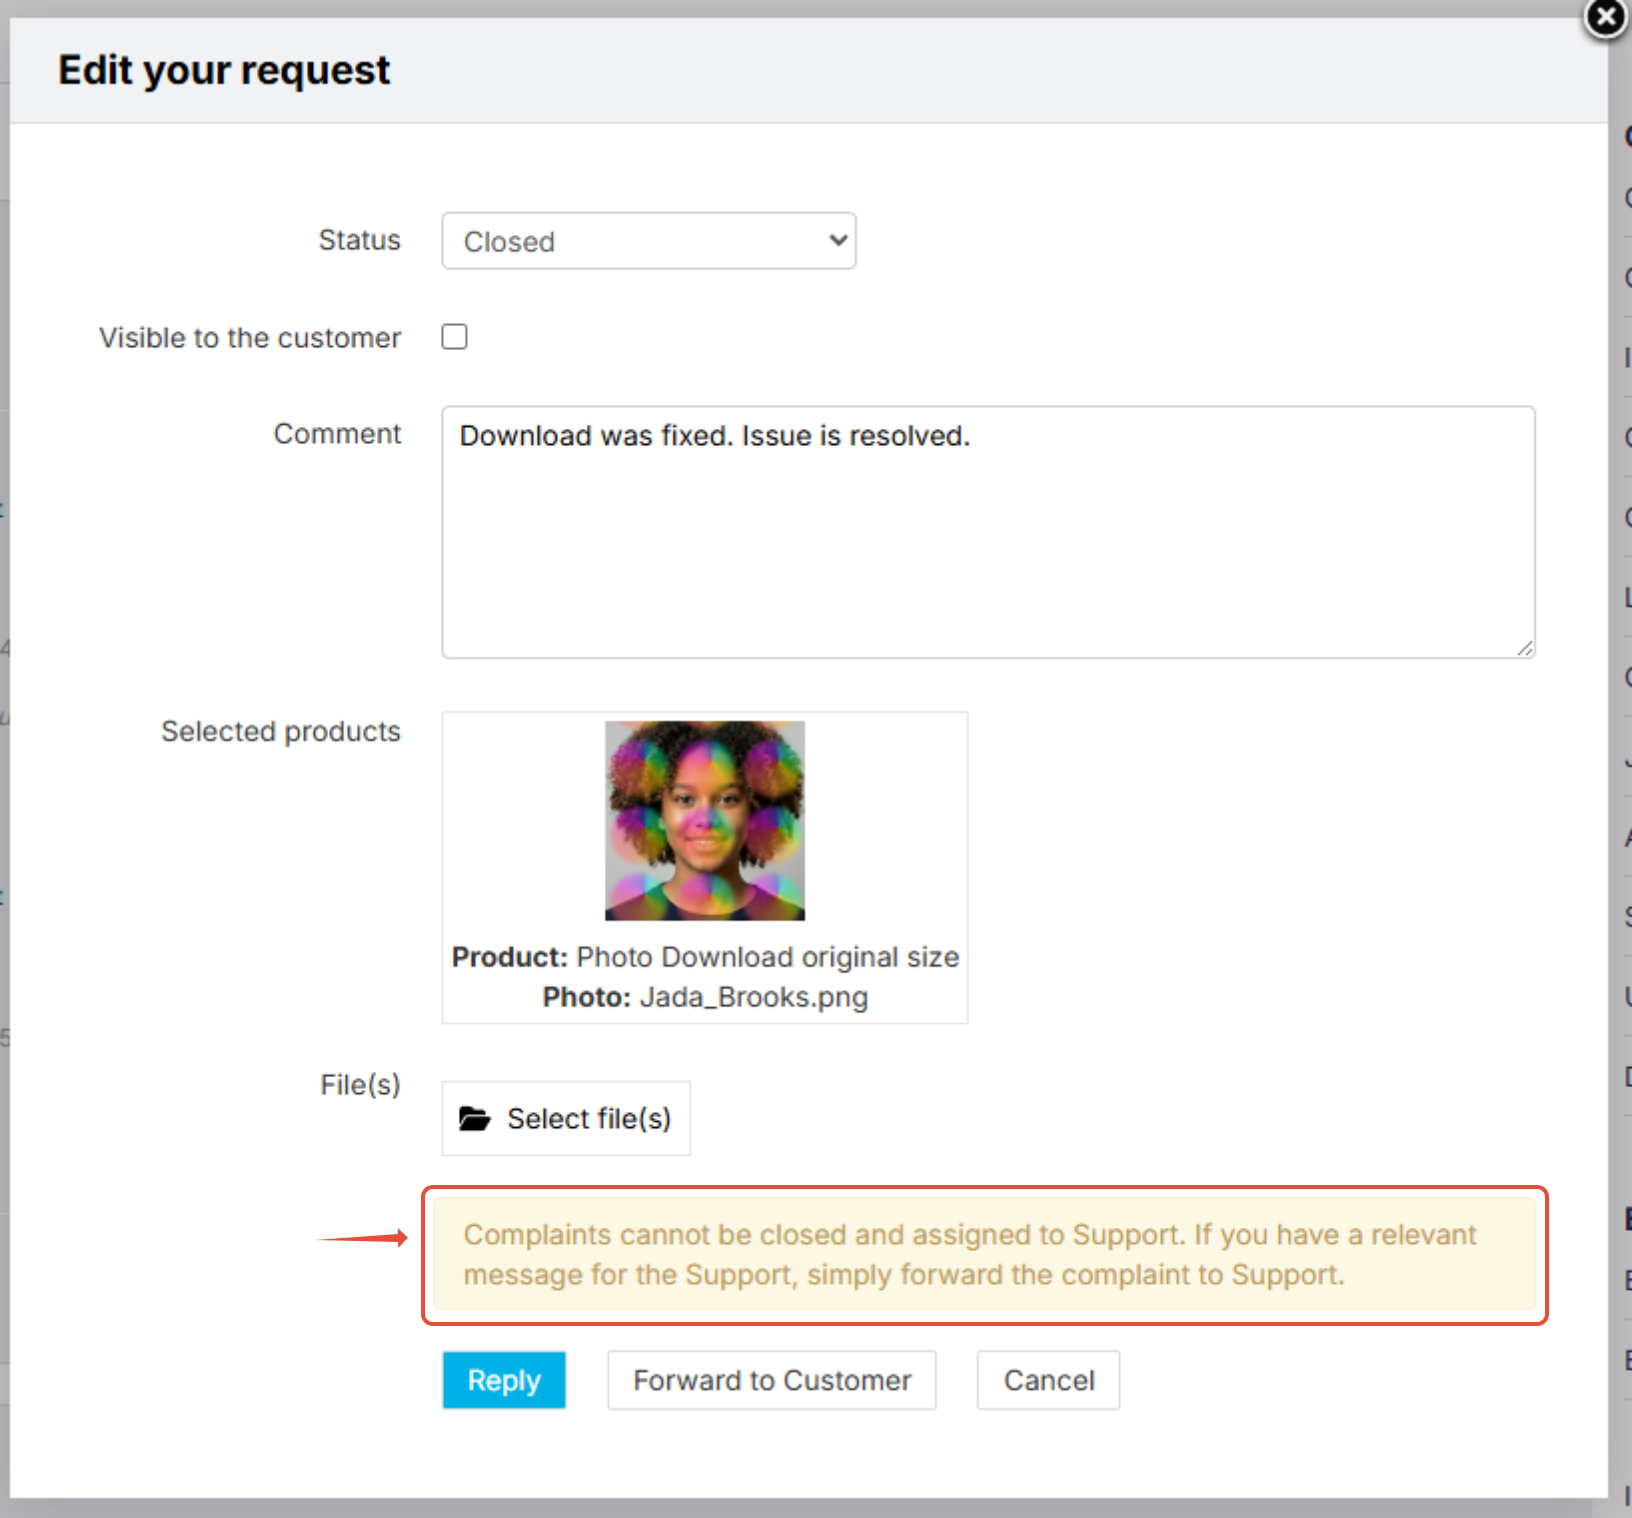Click the Comment textarea resize handle
This screenshot has width=1632, height=1518.
pyautogui.click(x=1524, y=648)
